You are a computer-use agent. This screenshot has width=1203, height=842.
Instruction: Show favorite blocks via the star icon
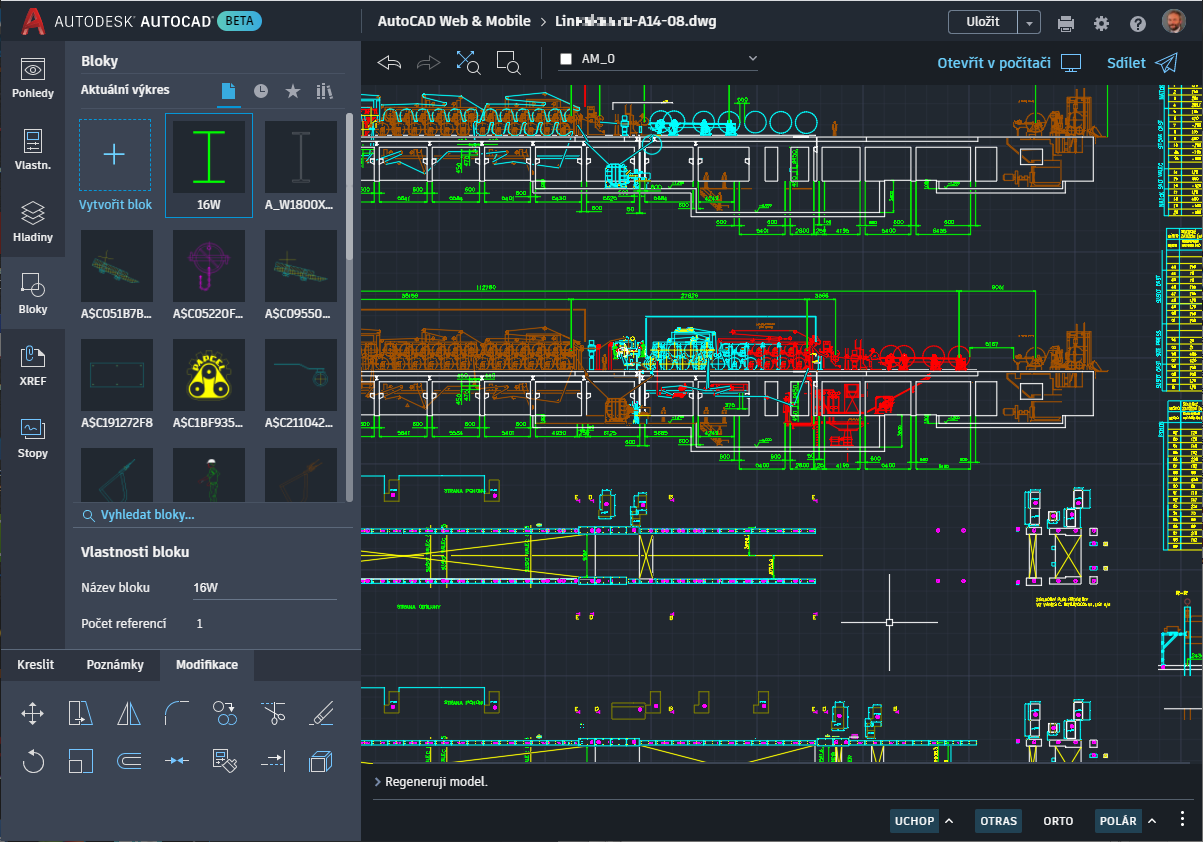point(290,91)
